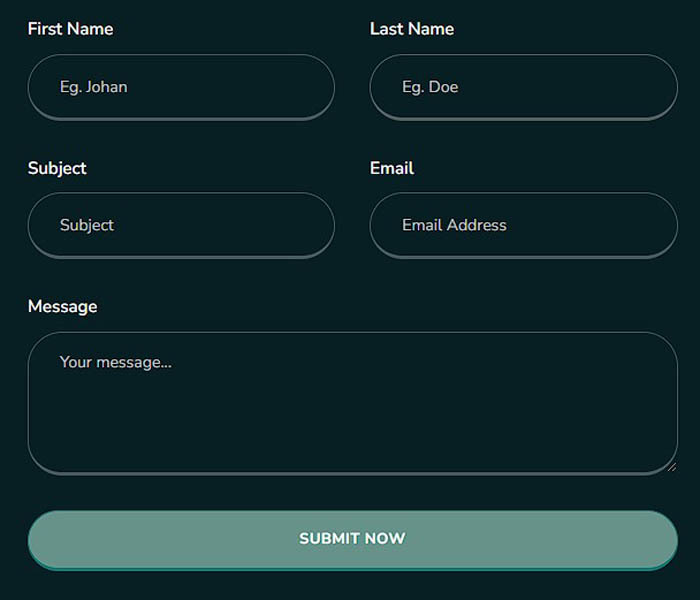
Task: Select the Subject input field
Action: click(x=181, y=225)
